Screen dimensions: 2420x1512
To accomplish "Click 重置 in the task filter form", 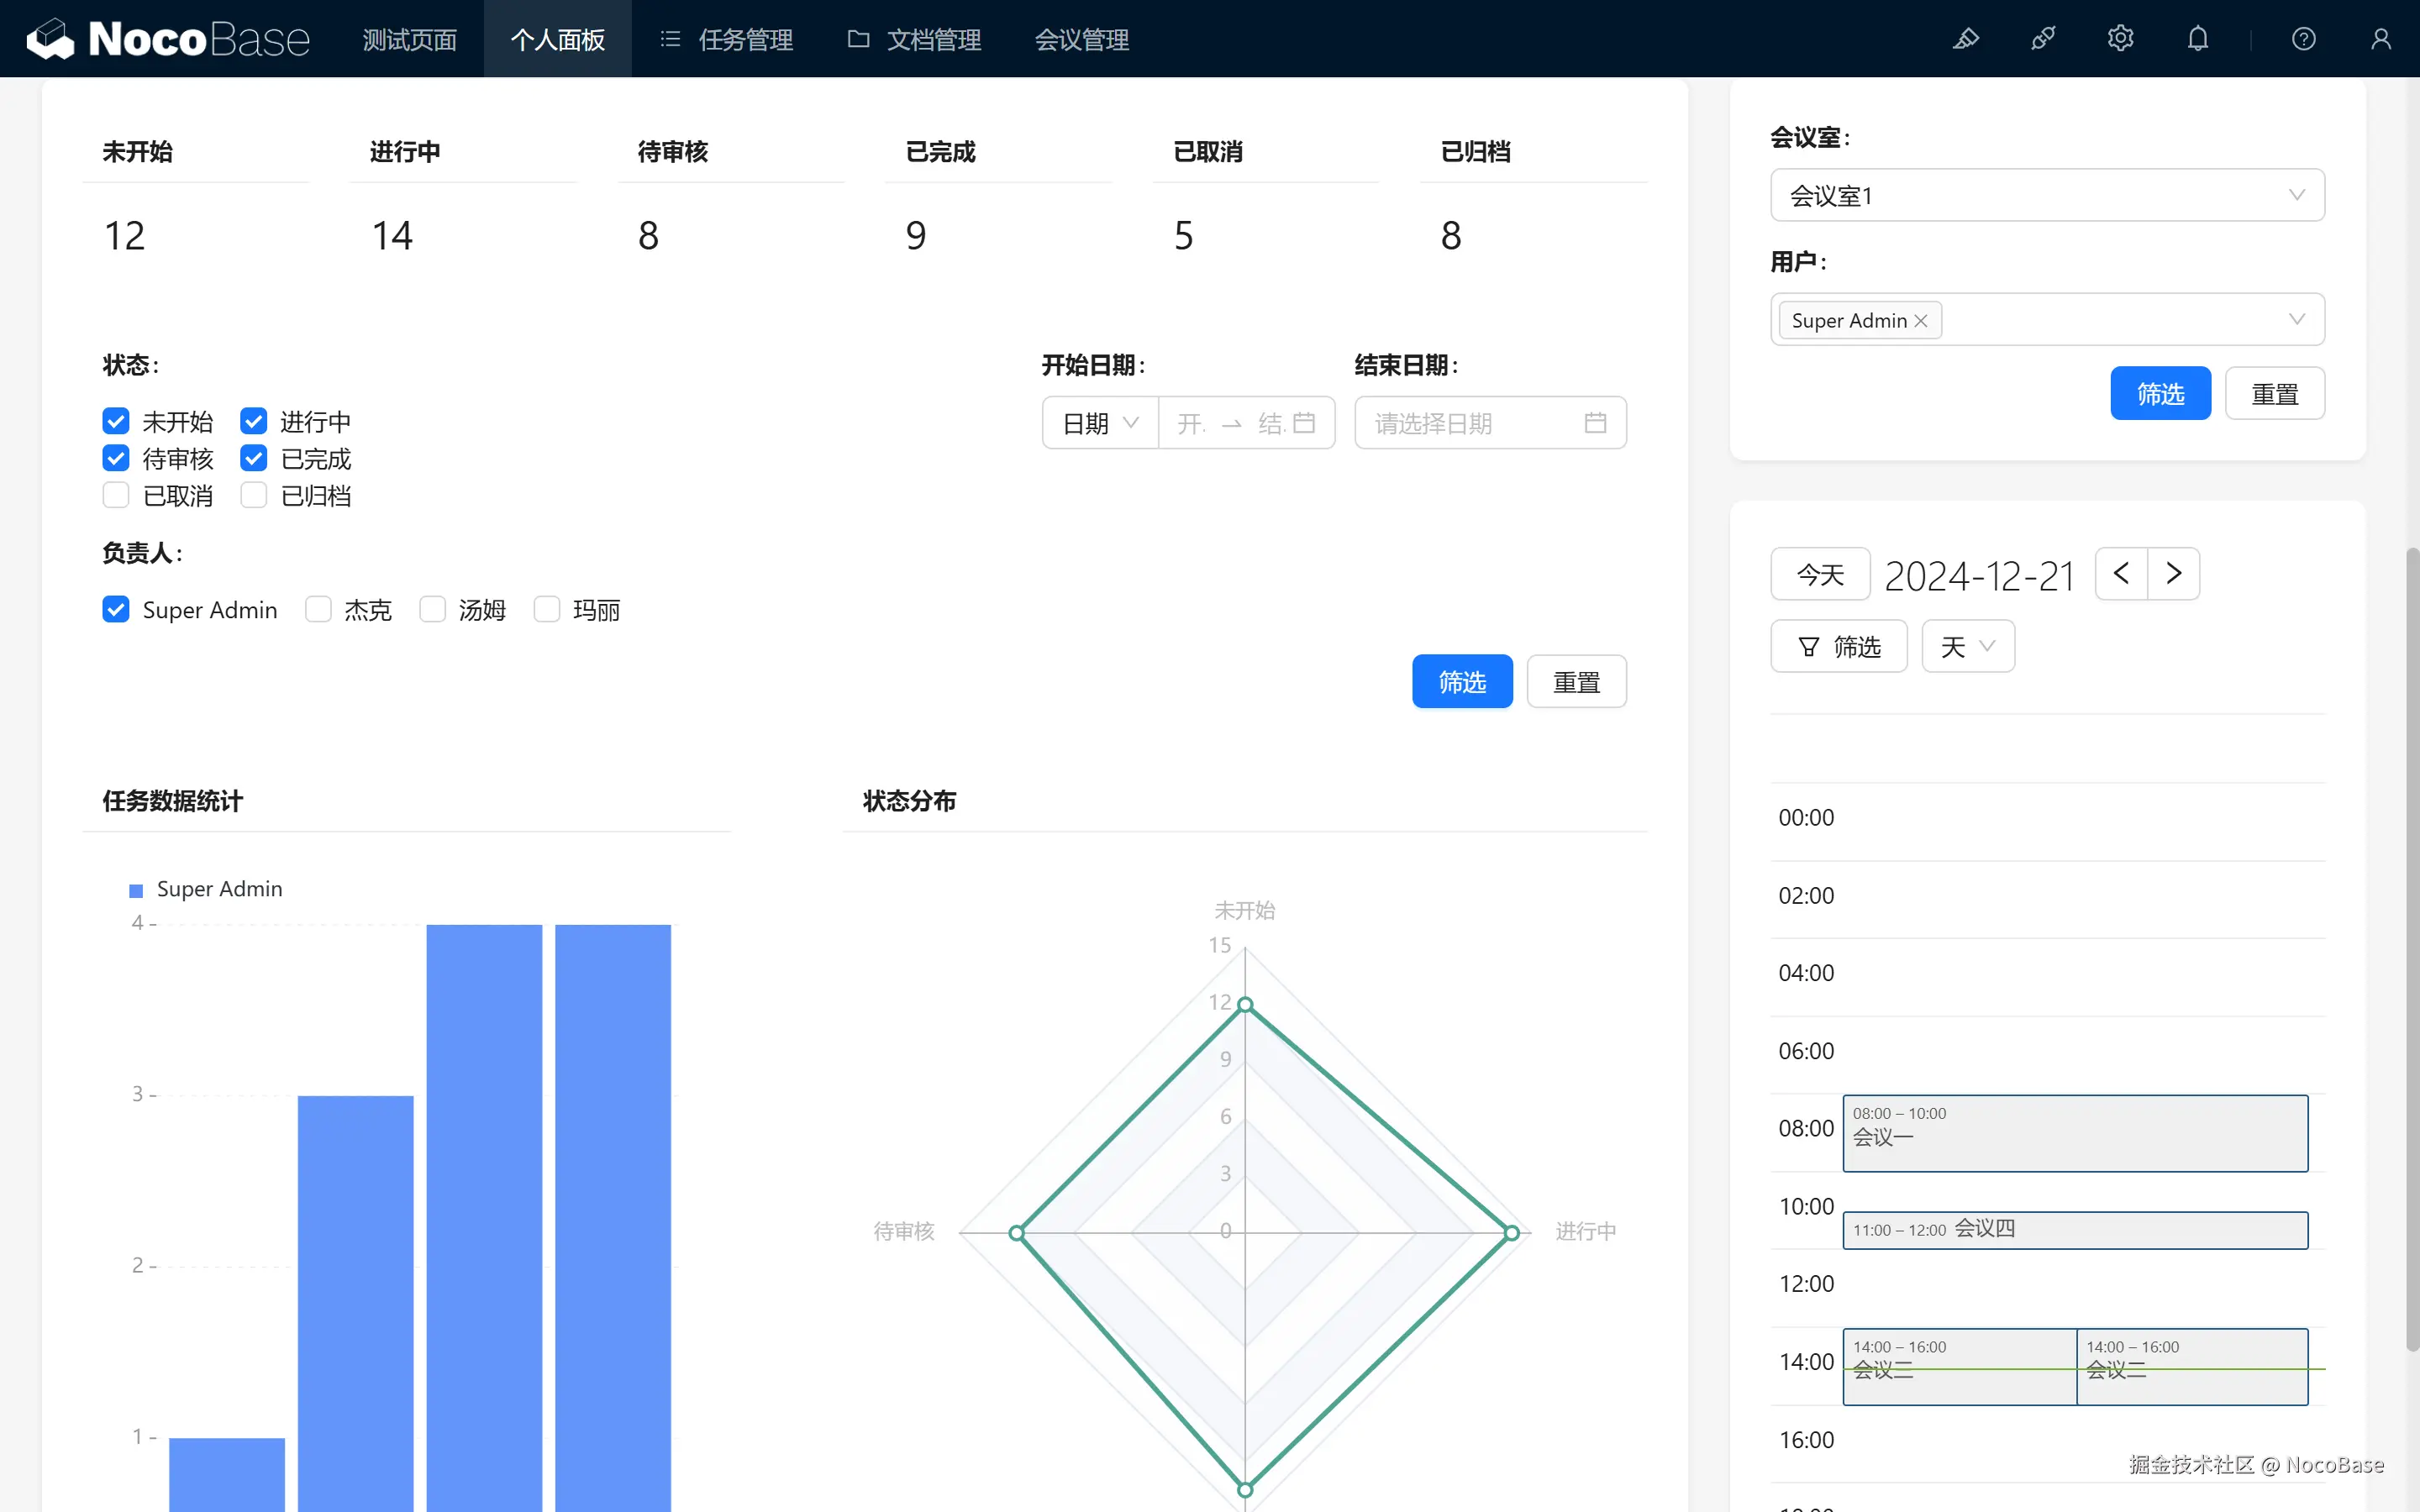I will point(1576,682).
